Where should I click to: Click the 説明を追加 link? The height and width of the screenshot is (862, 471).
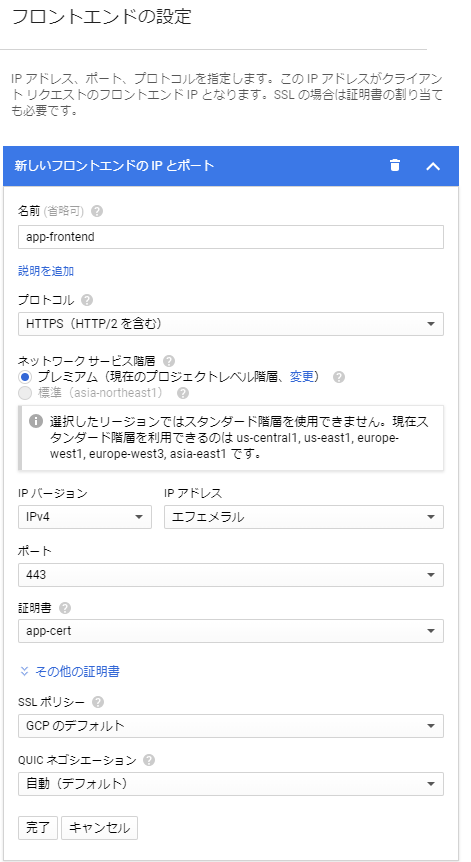pyautogui.click(x=46, y=271)
